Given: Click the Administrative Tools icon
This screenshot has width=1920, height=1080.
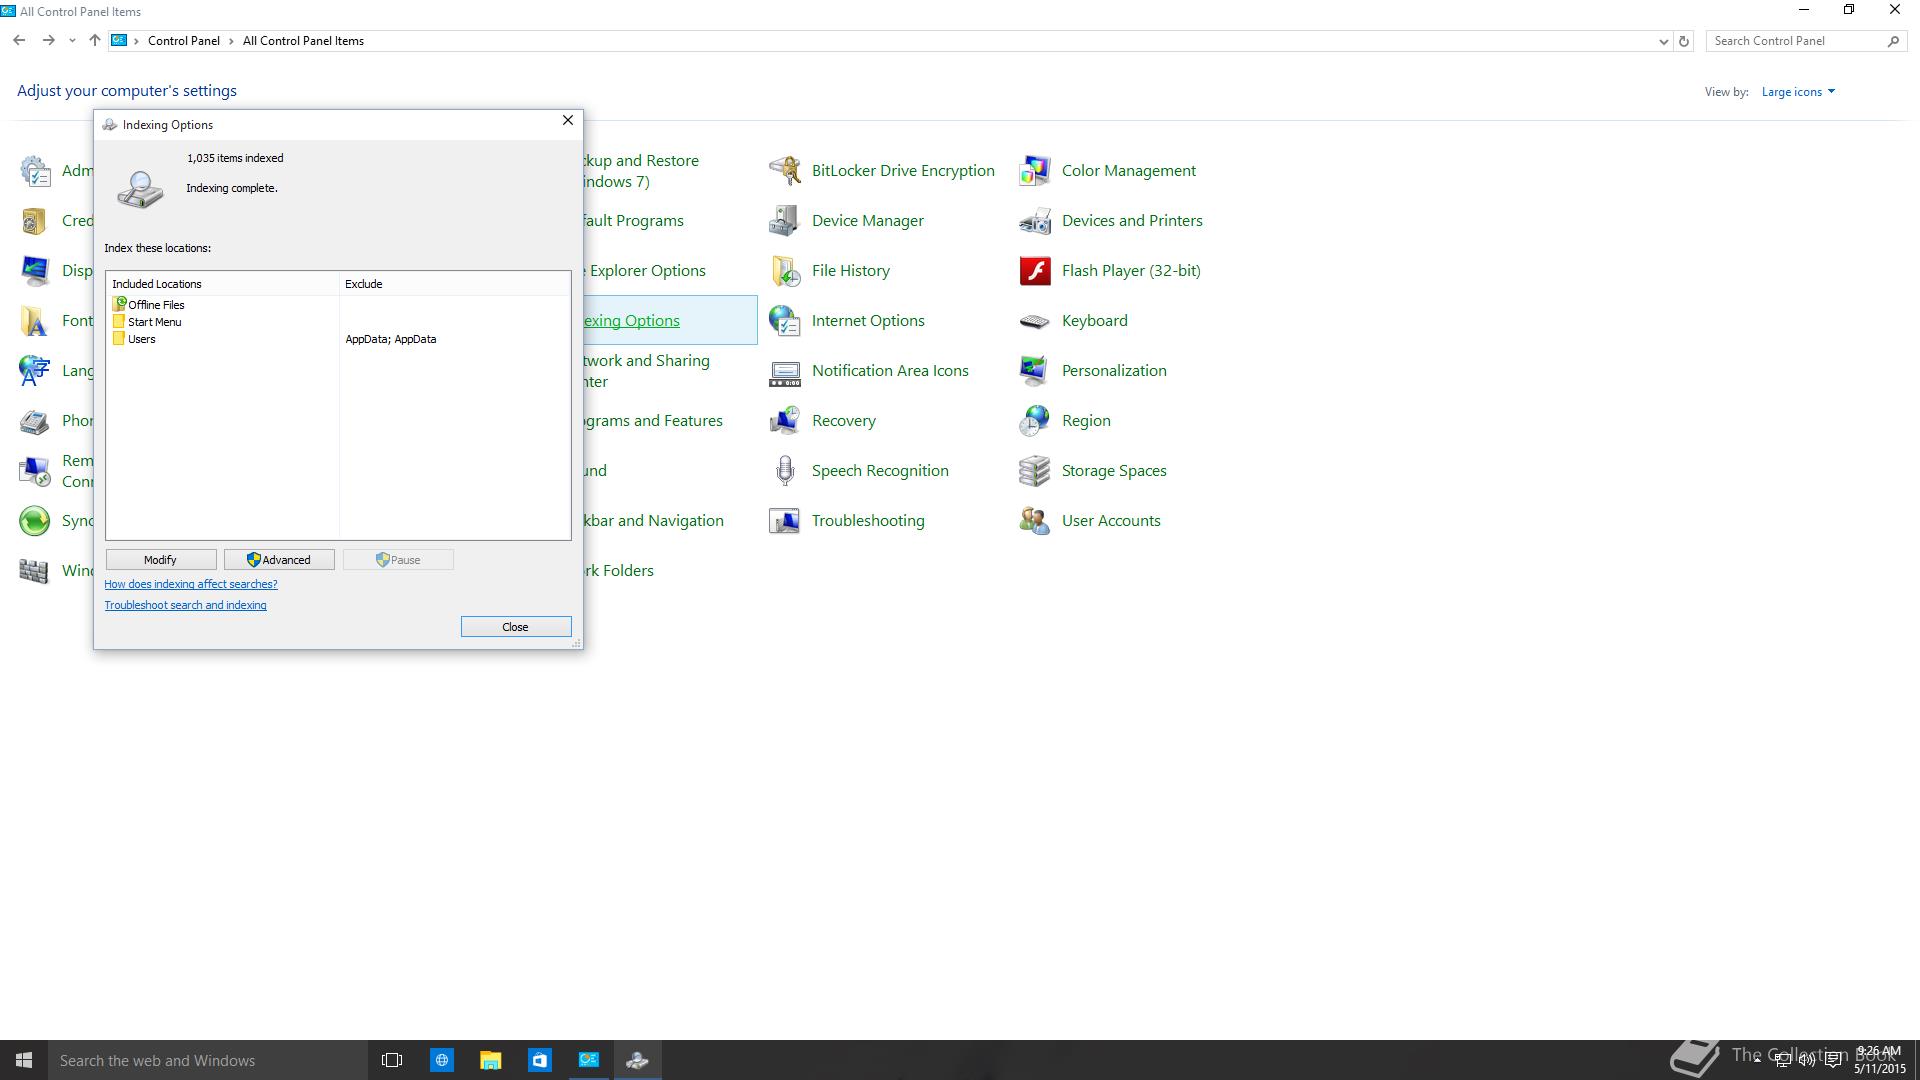Looking at the screenshot, I should tap(35, 171).
